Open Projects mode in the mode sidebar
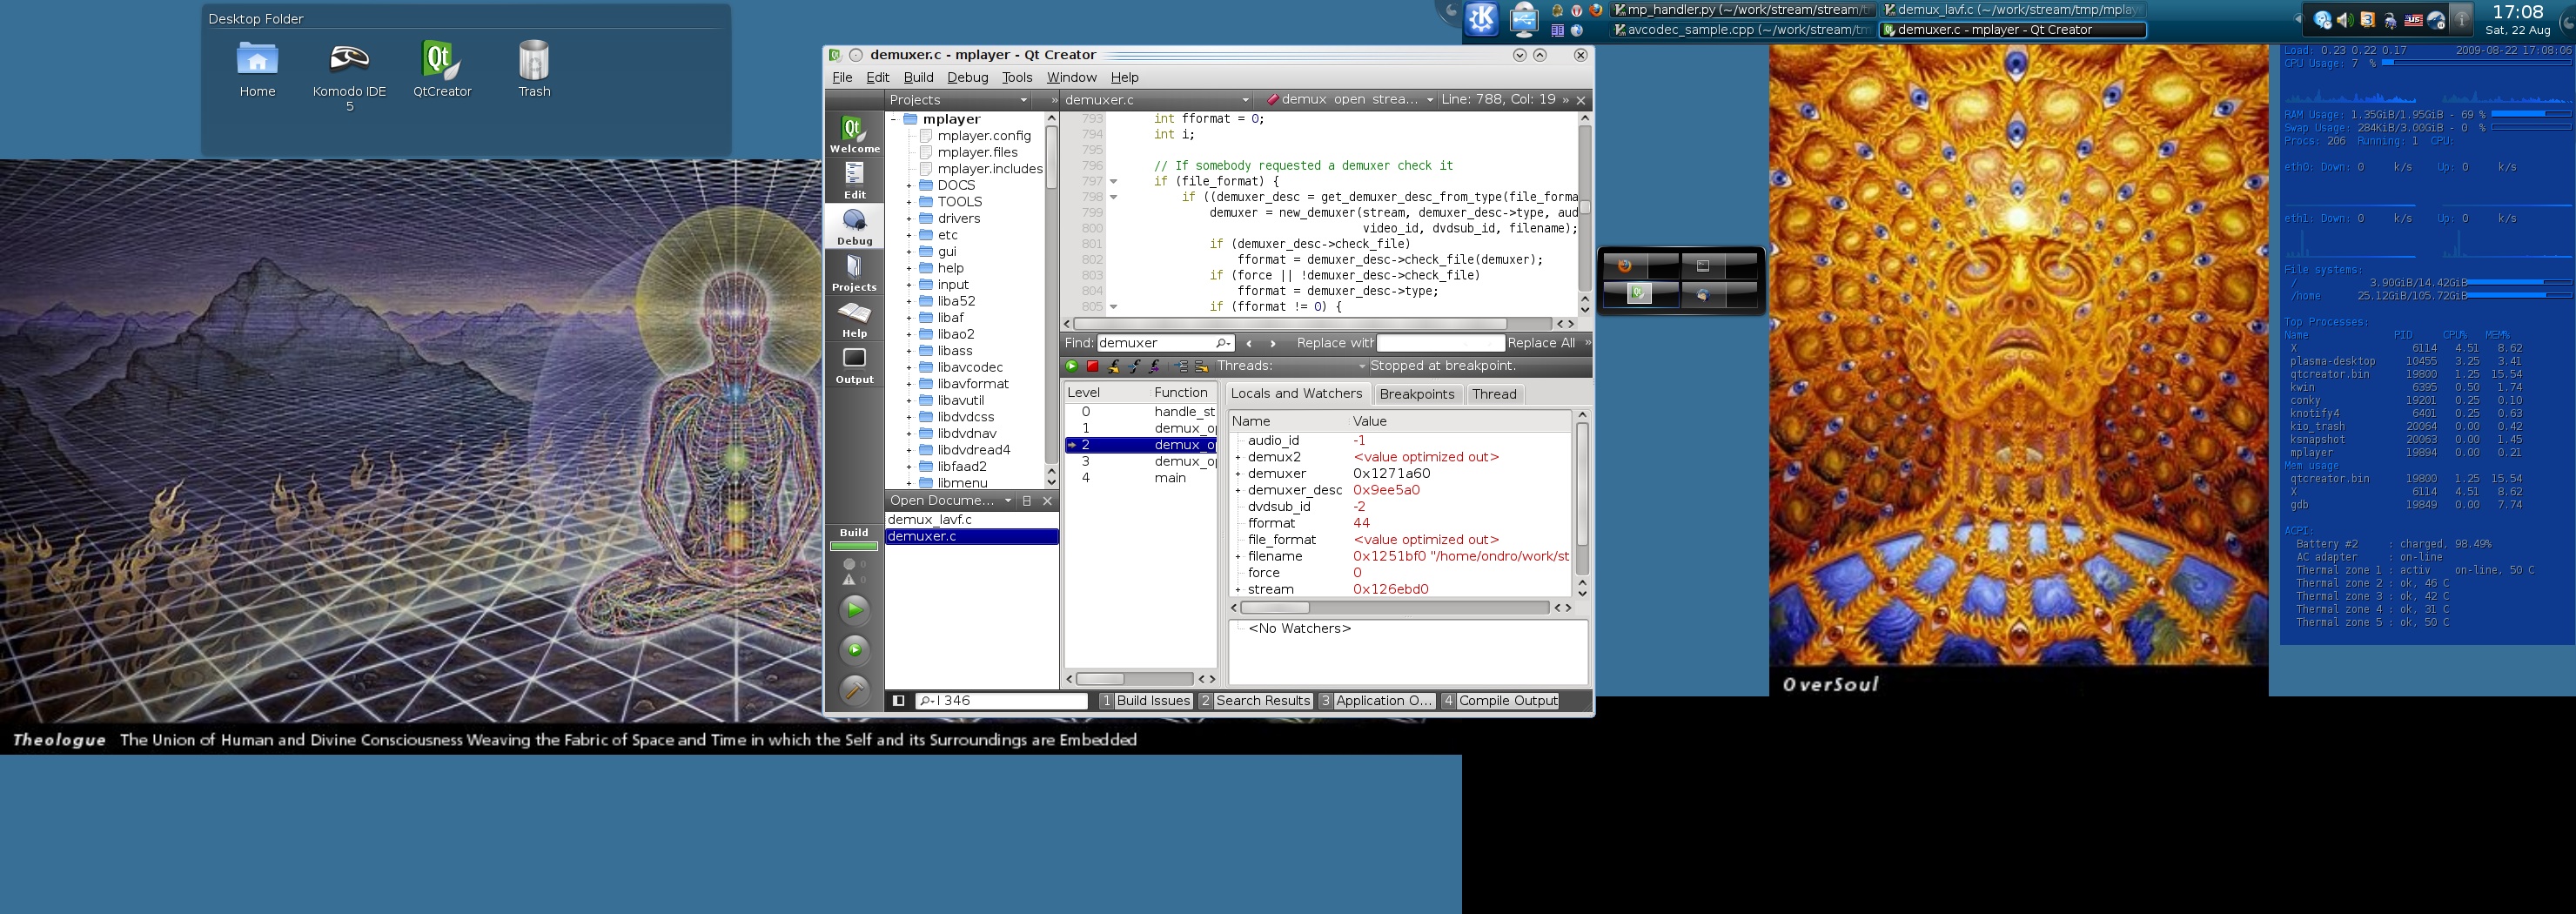This screenshot has width=2576, height=914. click(854, 273)
